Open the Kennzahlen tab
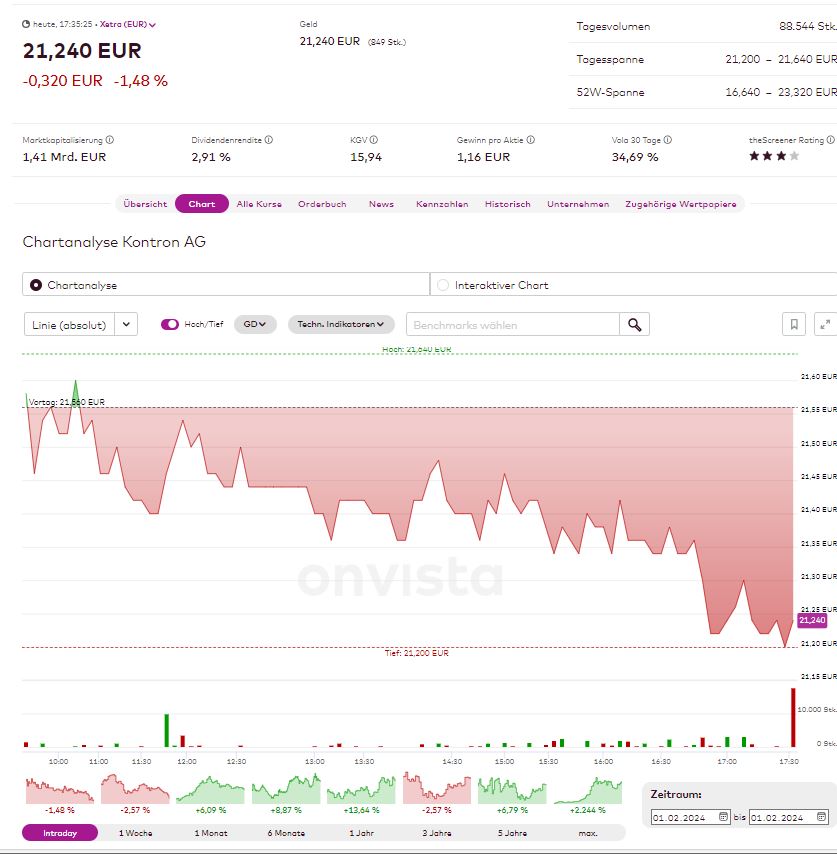The image size is (837, 854). point(442,204)
